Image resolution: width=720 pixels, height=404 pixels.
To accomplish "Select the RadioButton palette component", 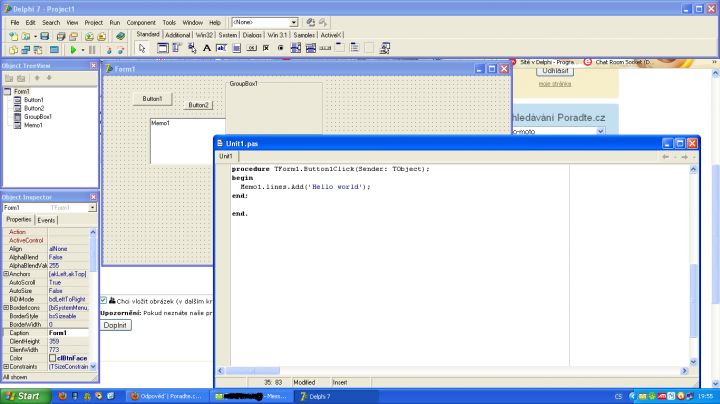I will (x=281, y=48).
